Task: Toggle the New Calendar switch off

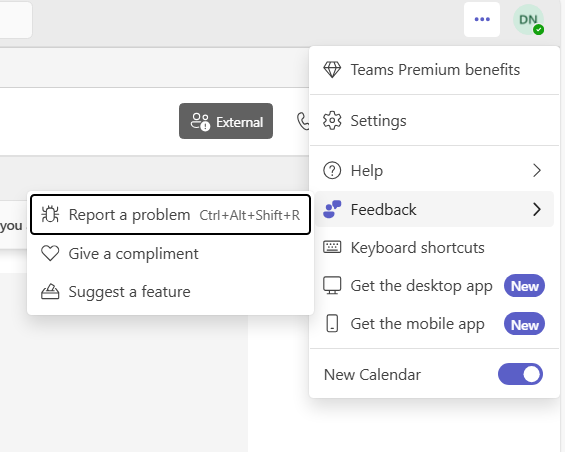Action: pyautogui.click(x=520, y=374)
